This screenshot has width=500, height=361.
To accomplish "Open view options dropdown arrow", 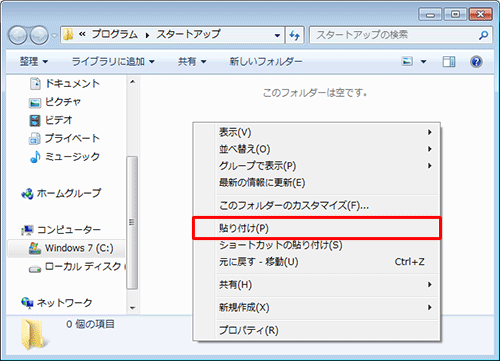I will (x=423, y=62).
